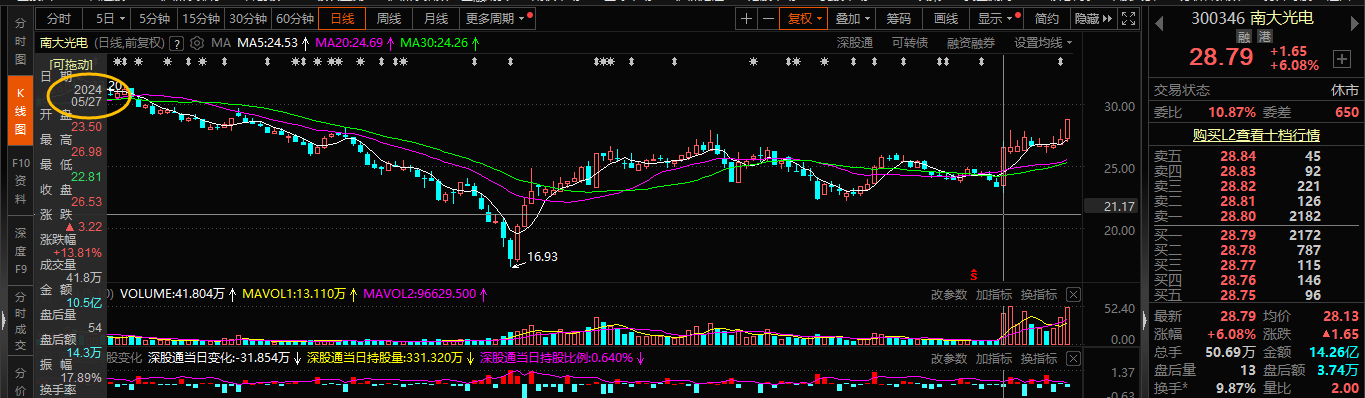Close the 深股通 indicator panel
The width and height of the screenshot is (1365, 398).
(x=1073, y=357)
